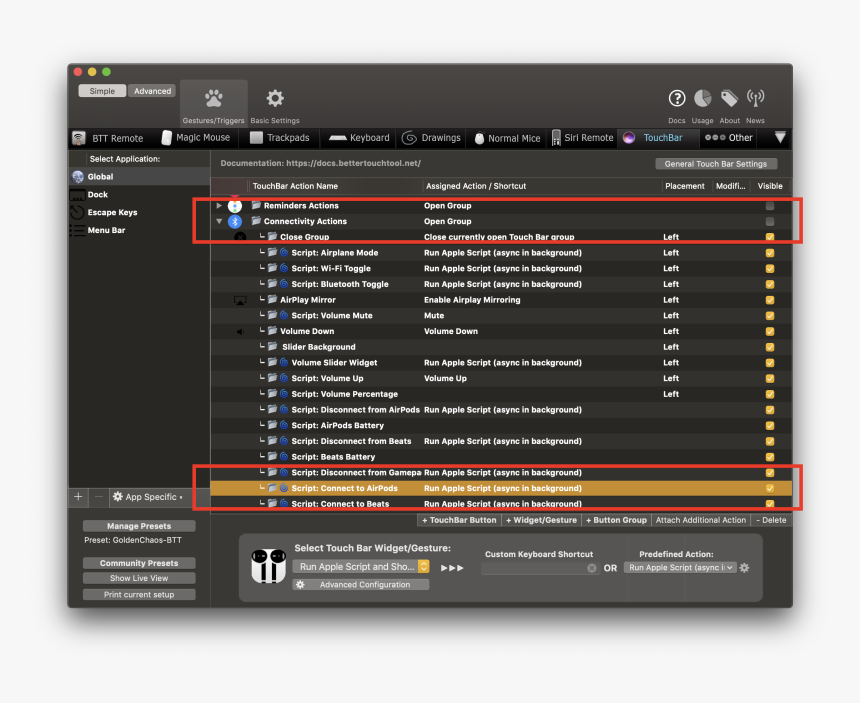Uncheck Visible for Script: Airplane Mode
Screen dimensions: 860x703
click(770, 253)
